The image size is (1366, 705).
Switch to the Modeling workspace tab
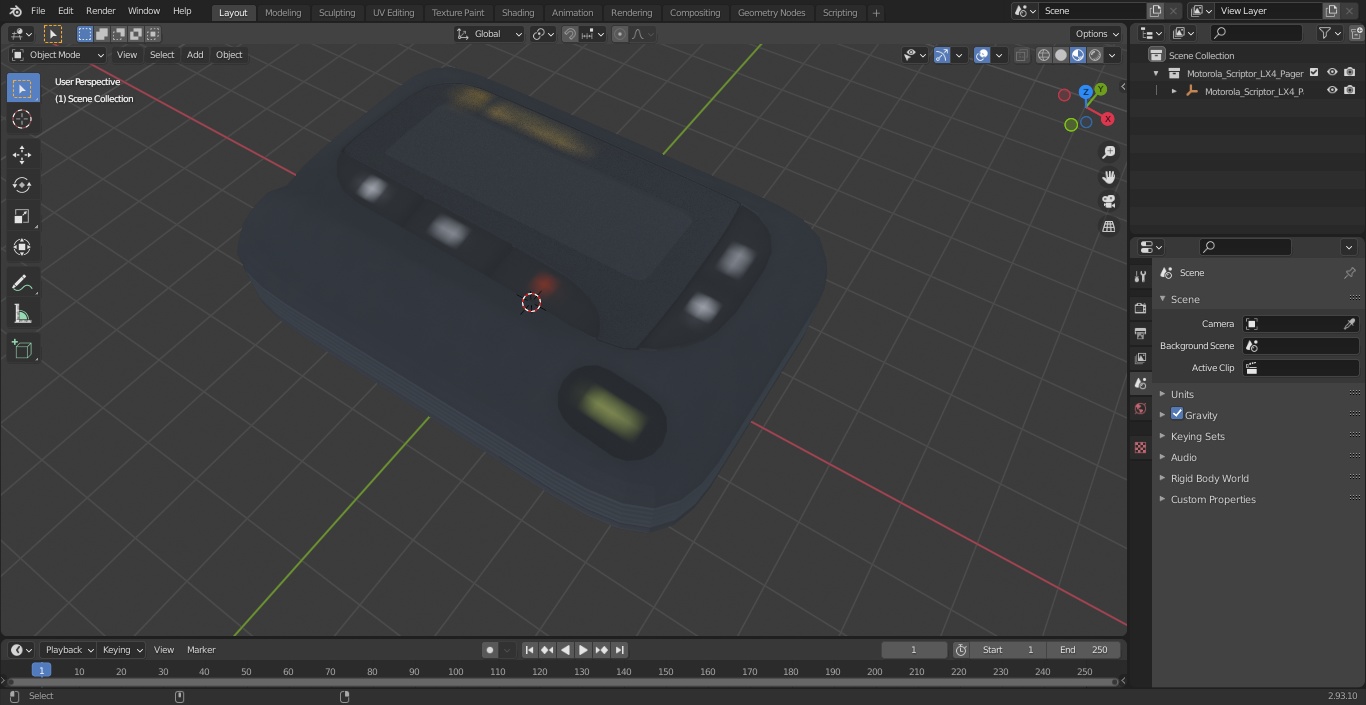283,13
